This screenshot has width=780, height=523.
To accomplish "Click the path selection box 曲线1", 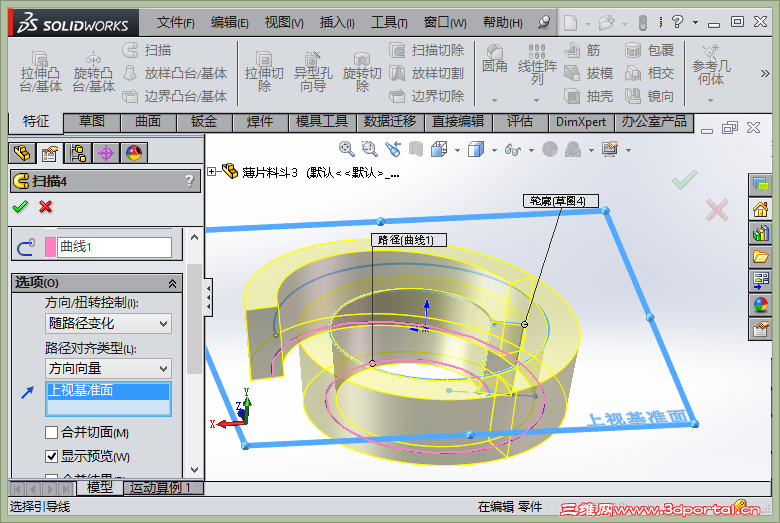I will pyautogui.click(x=114, y=247).
